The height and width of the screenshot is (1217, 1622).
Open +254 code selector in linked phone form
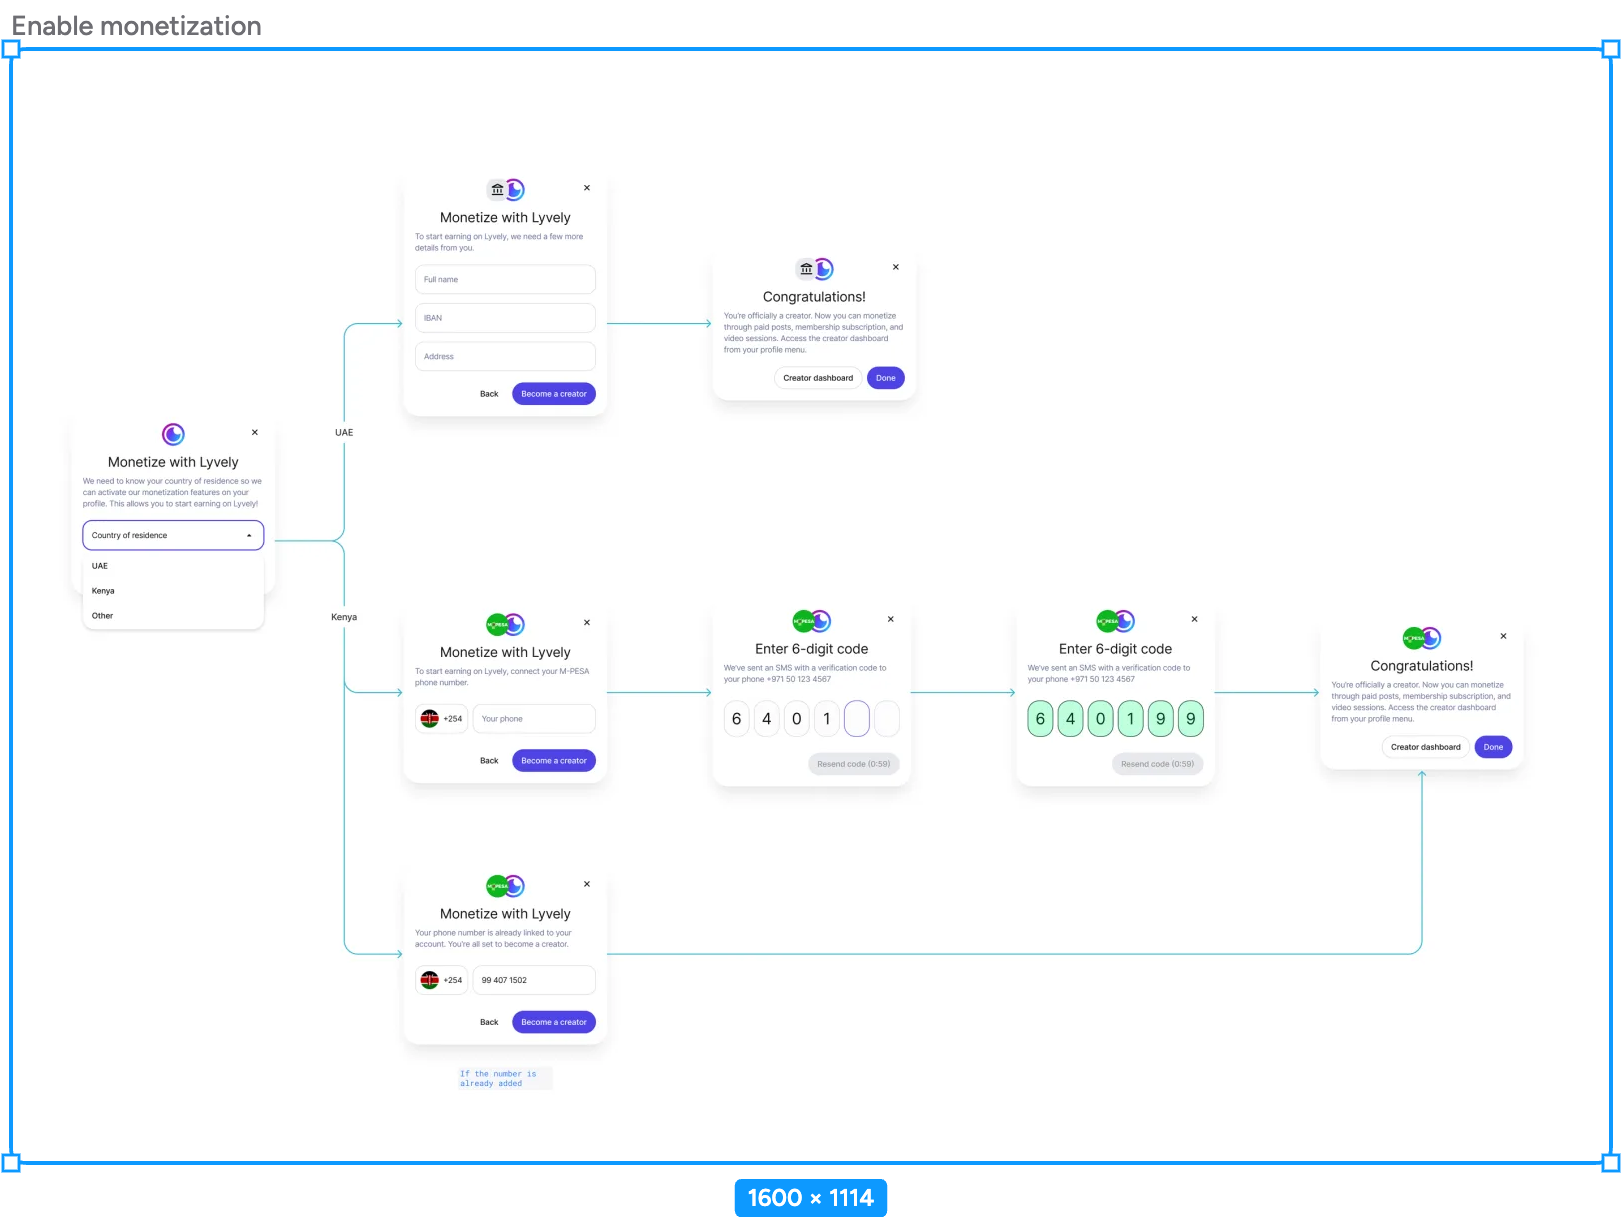point(441,980)
